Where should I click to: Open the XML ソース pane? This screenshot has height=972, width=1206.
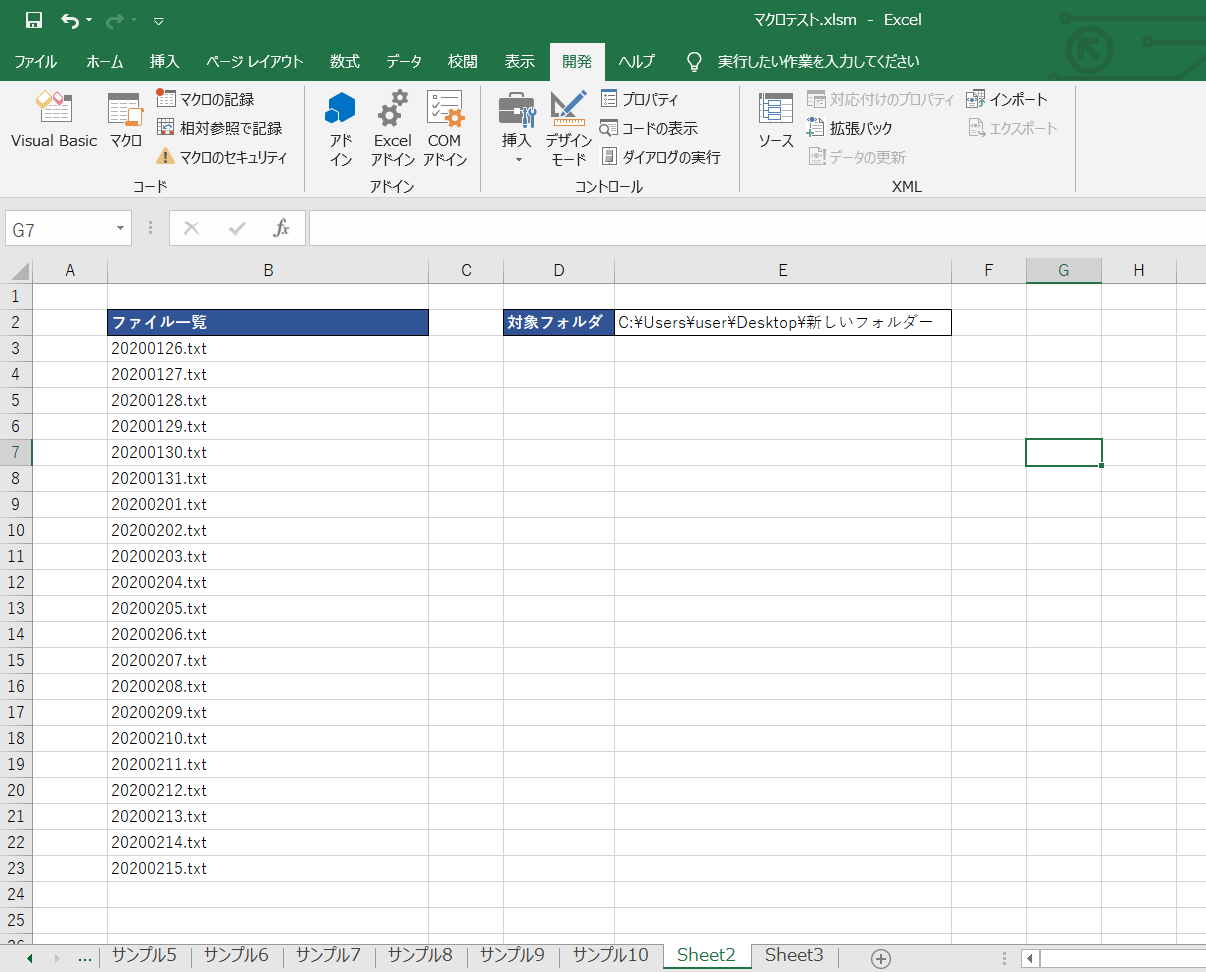(776, 120)
